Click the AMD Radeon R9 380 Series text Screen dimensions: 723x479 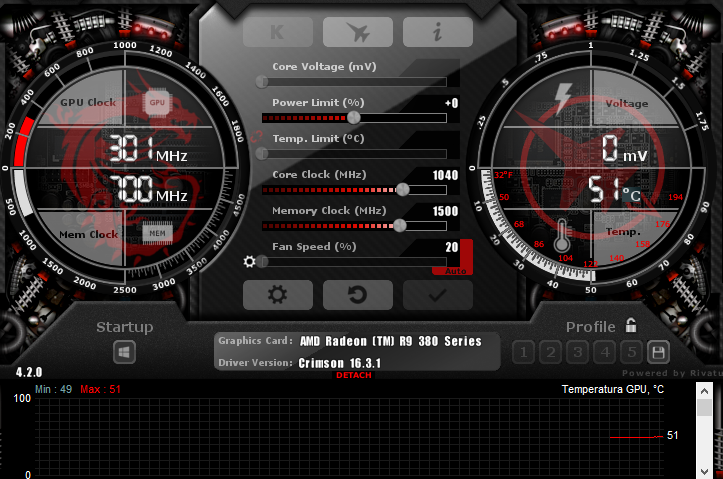[391, 341]
